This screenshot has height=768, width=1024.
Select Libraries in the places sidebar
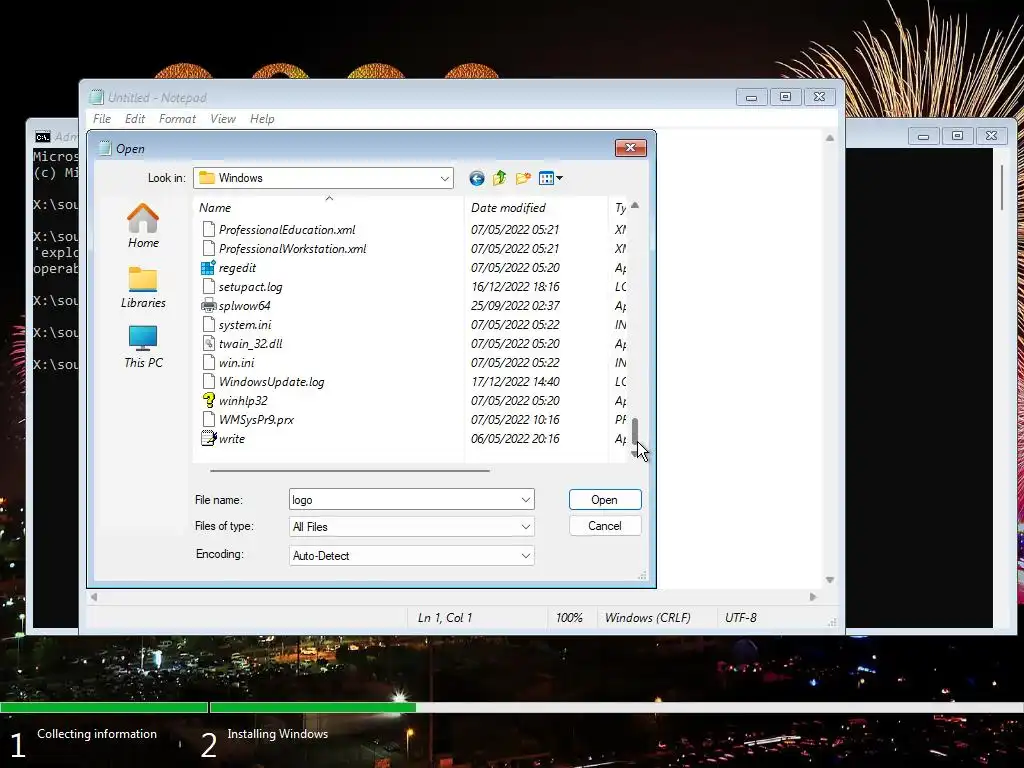(143, 287)
